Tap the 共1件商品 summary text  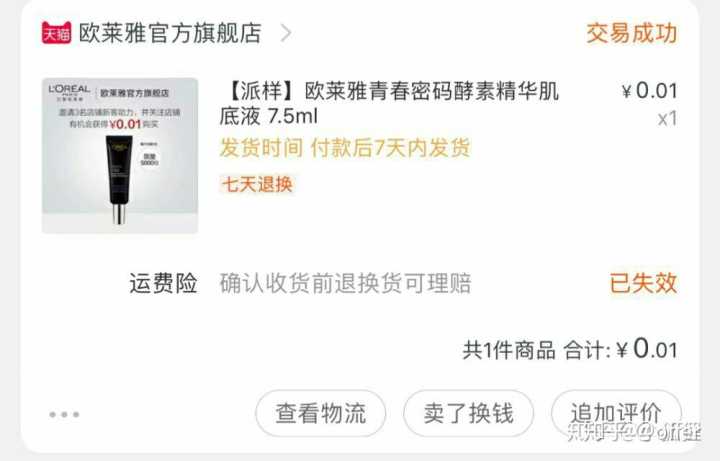coord(509,350)
